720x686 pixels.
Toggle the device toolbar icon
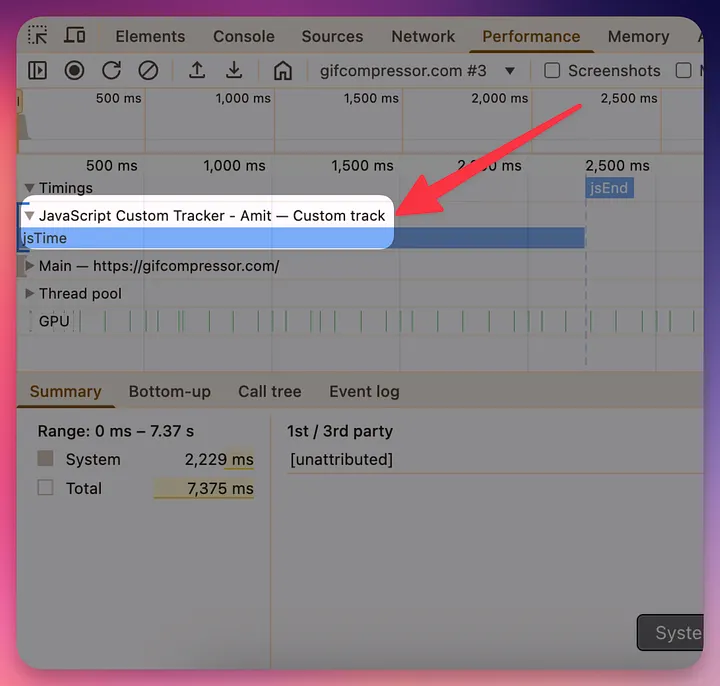coord(75,36)
